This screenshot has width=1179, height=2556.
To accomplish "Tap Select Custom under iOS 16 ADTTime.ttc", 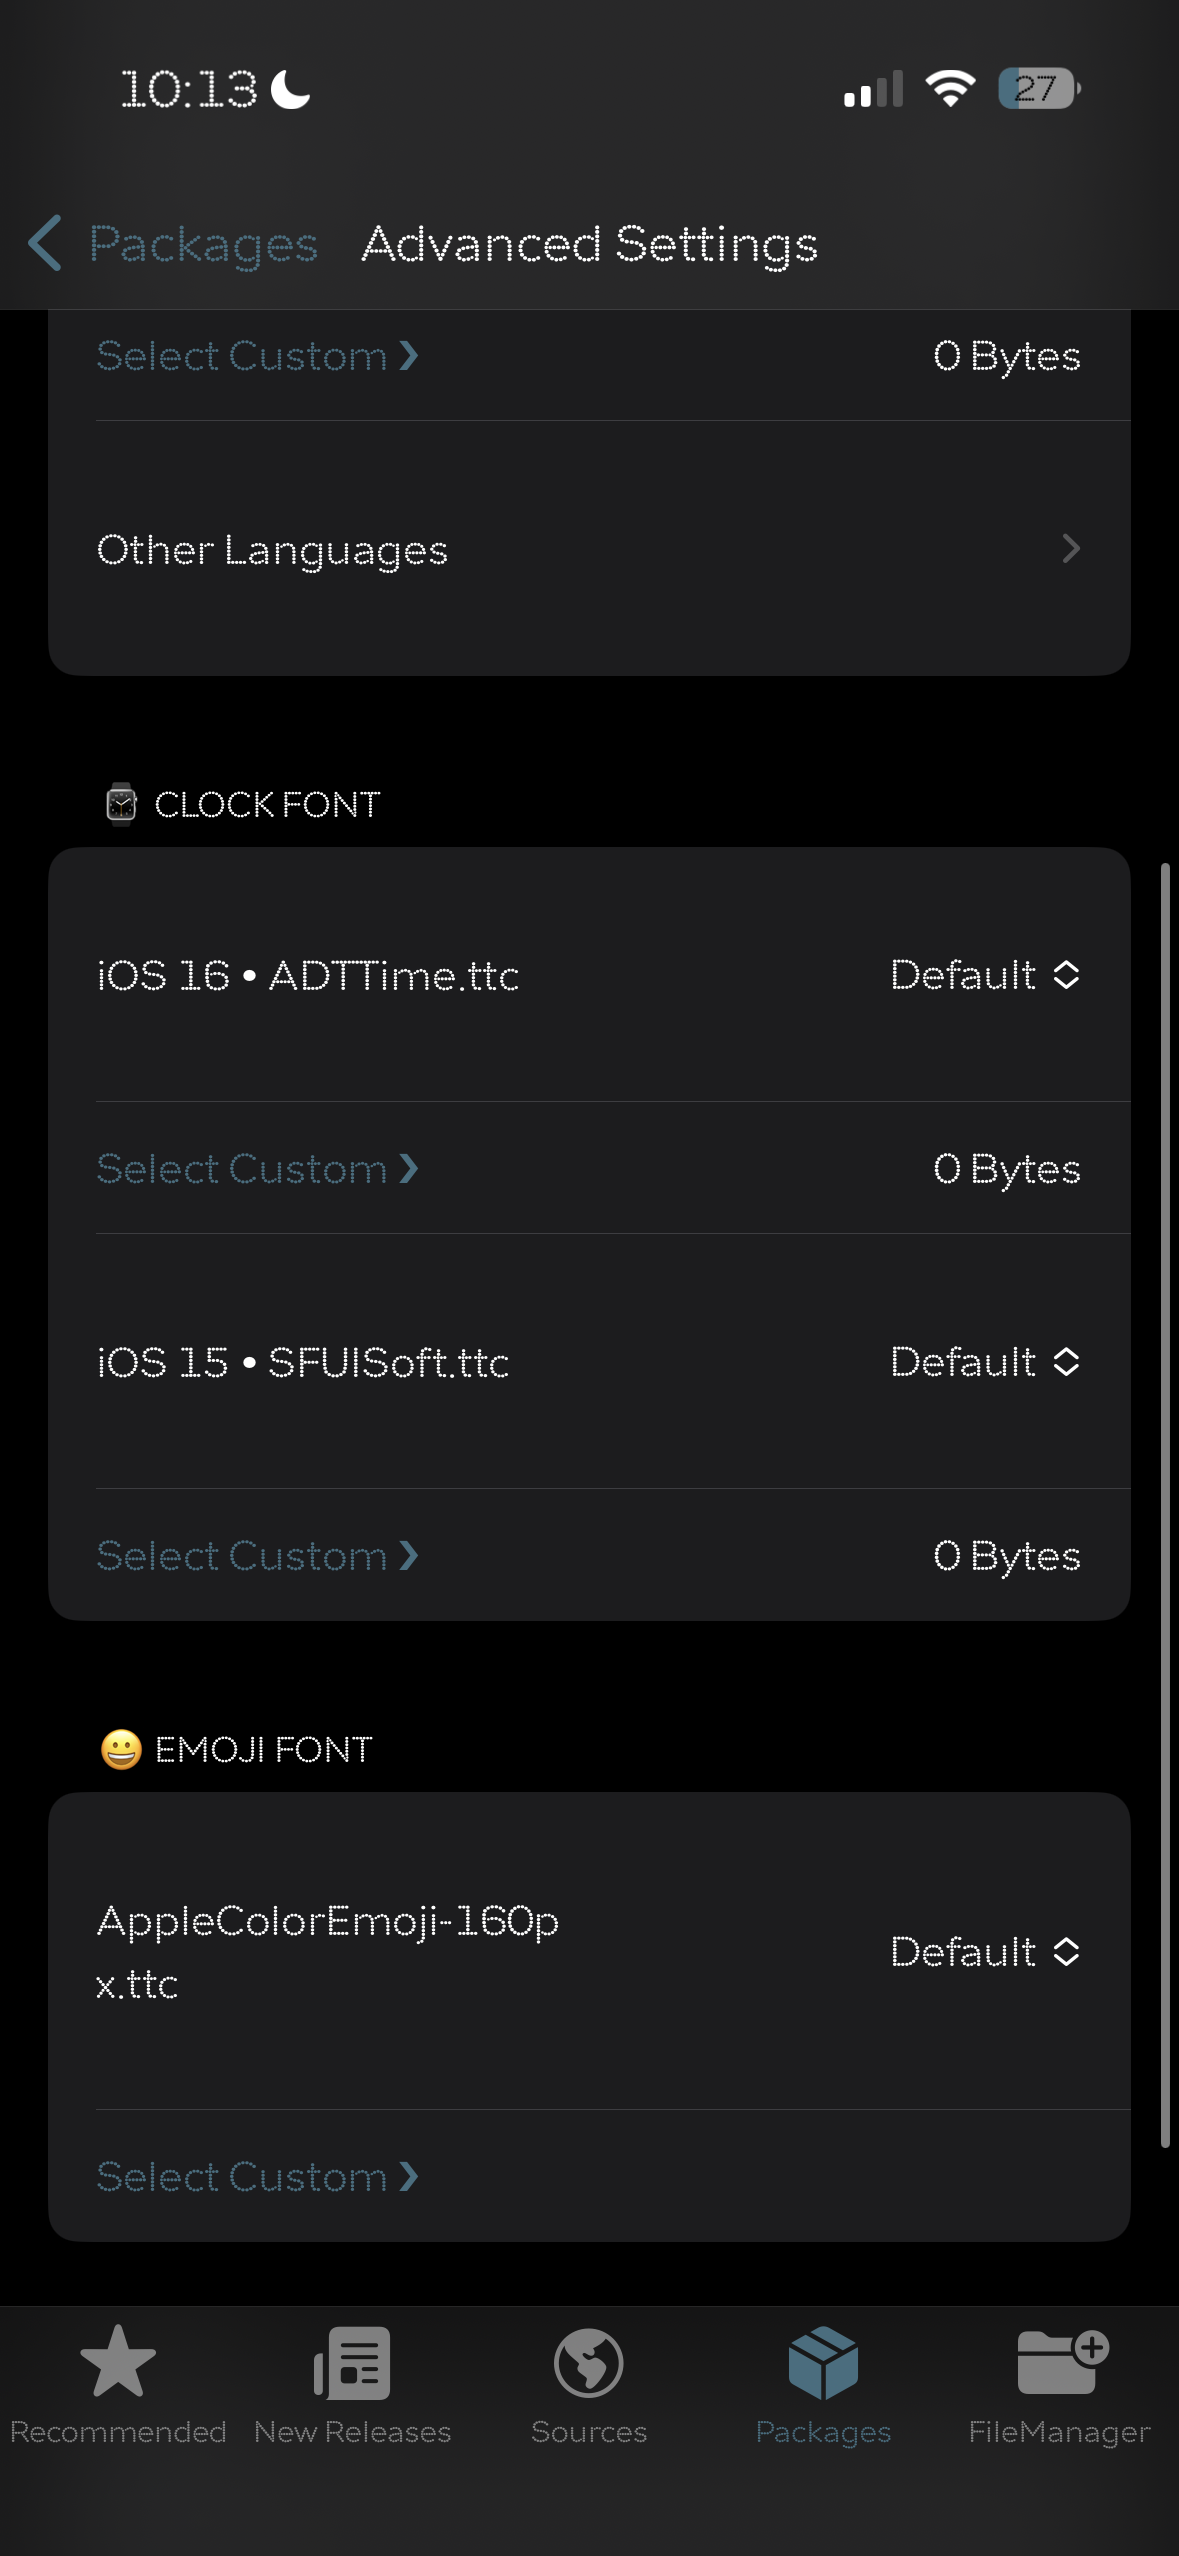I will (256, 1169).
